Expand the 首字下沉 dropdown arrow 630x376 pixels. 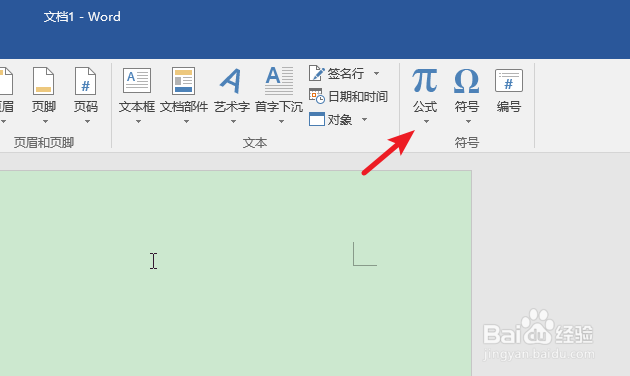tap(281, 121)
